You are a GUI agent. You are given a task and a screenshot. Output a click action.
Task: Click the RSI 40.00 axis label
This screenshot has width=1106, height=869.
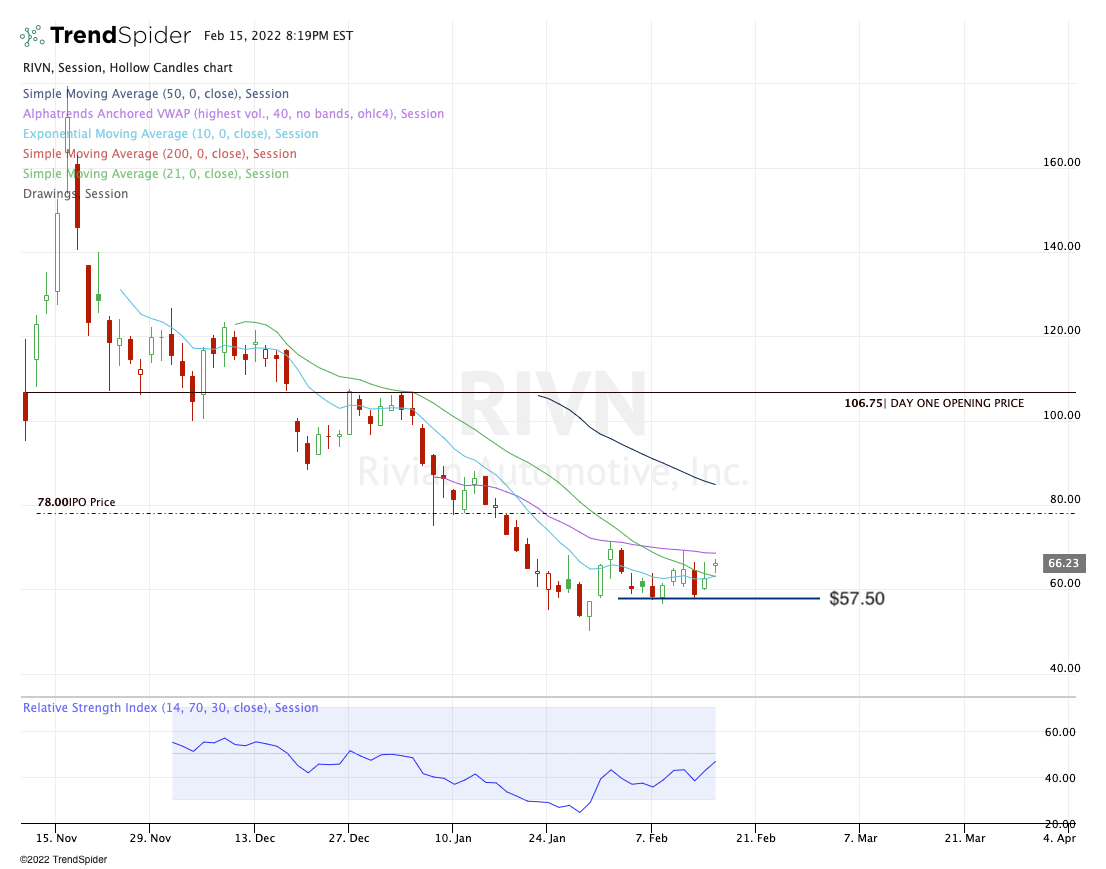click(1060, 778)
